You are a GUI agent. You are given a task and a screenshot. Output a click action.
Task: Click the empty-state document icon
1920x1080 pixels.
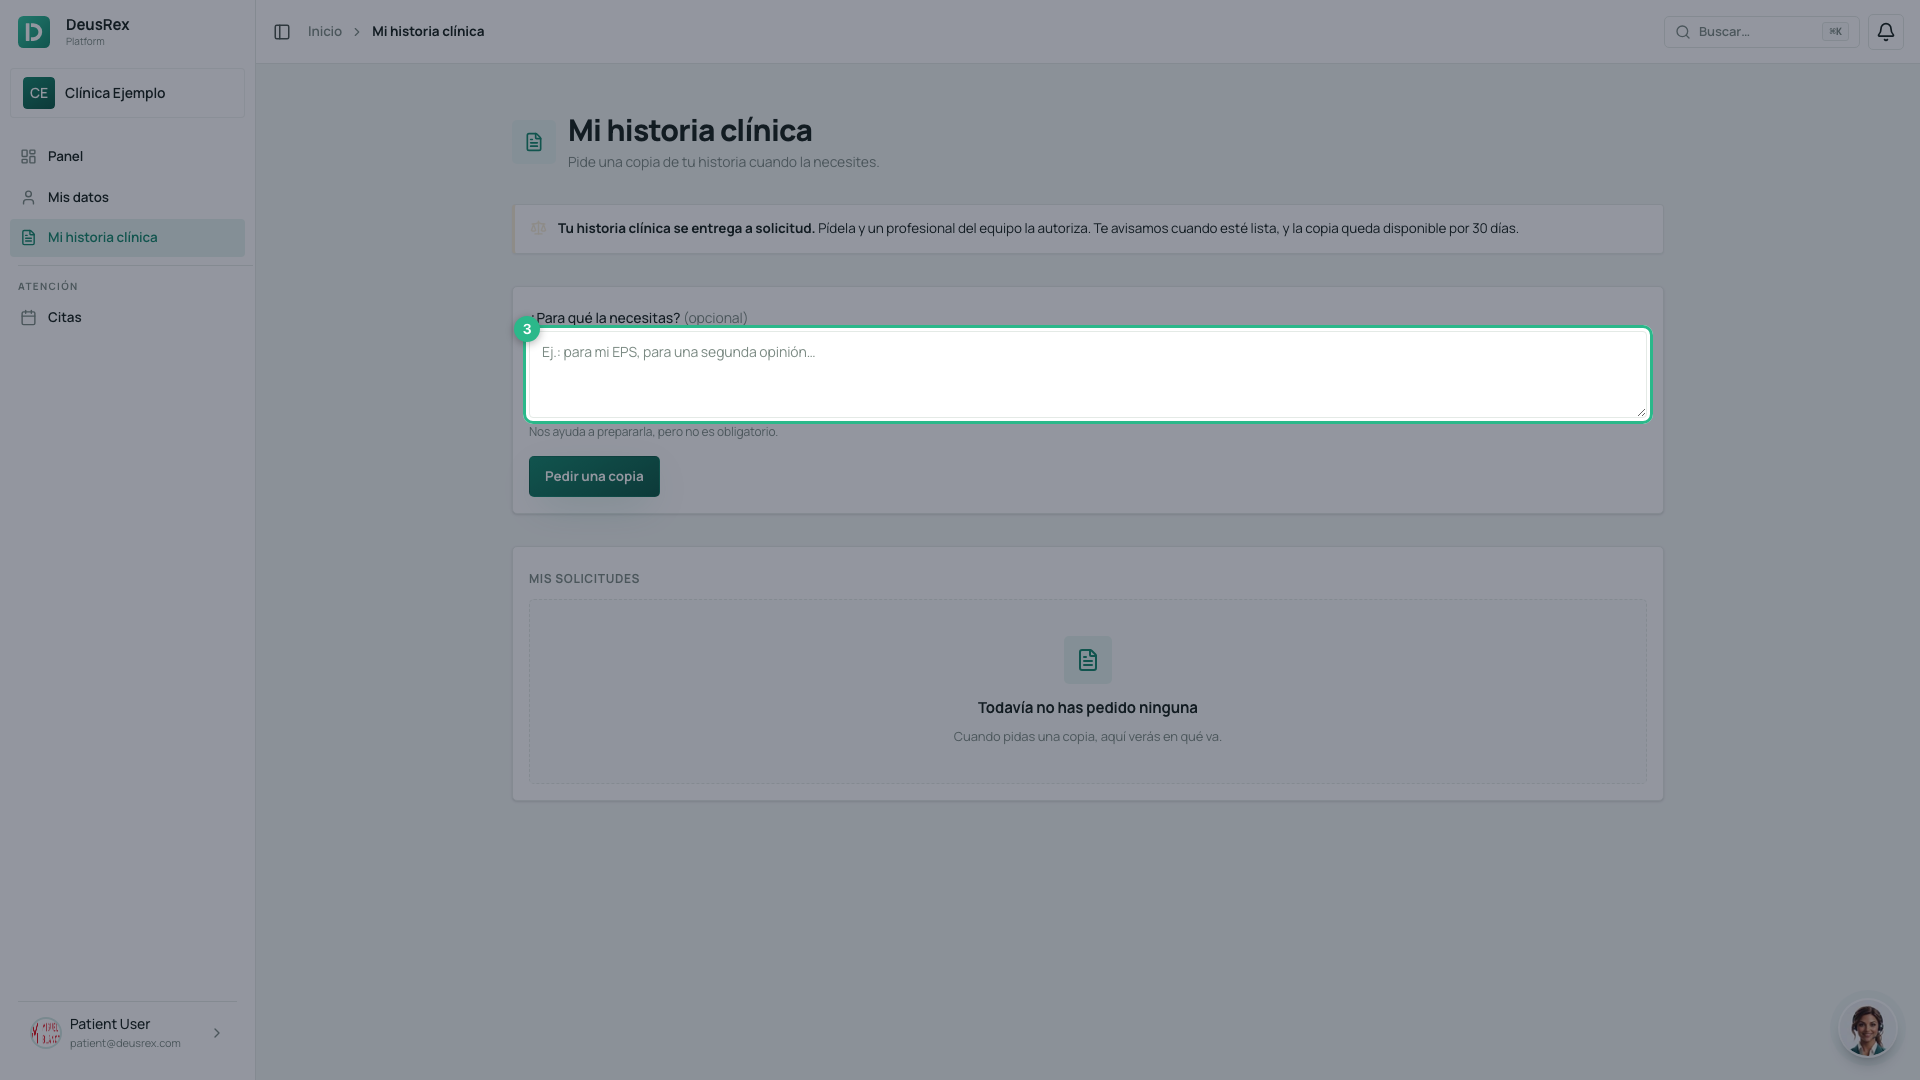[1087, 660]
